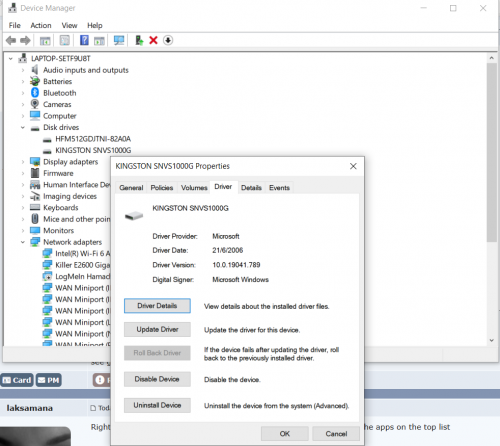Collapse the LAPTOP-SETF9U8T root node
500x446 pixels.
point(11,59)
